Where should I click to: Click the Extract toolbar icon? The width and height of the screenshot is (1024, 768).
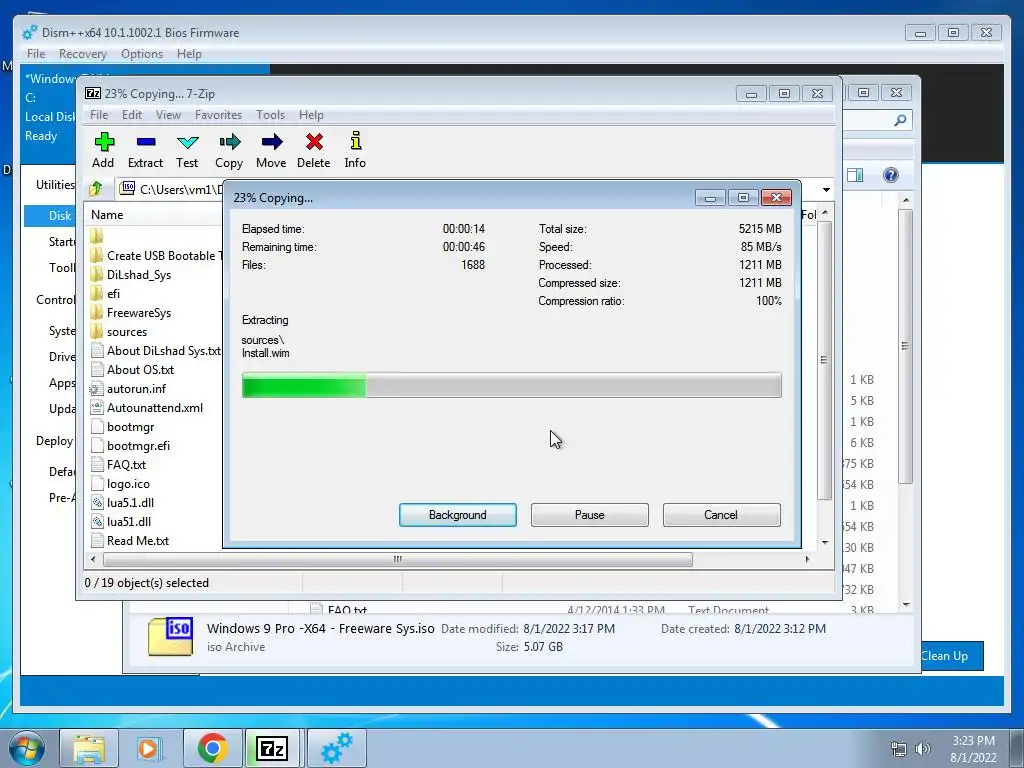point(146,142)
